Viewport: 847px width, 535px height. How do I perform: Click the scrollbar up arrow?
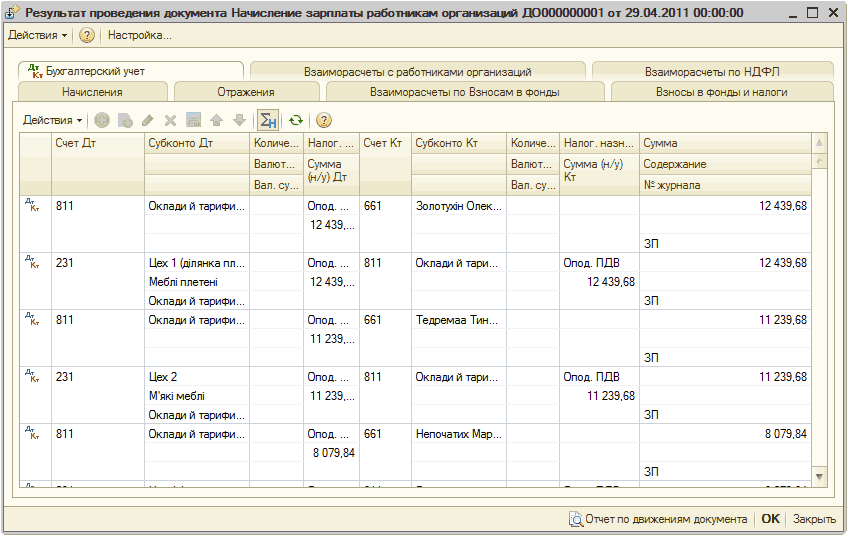(x=819, y=143)
